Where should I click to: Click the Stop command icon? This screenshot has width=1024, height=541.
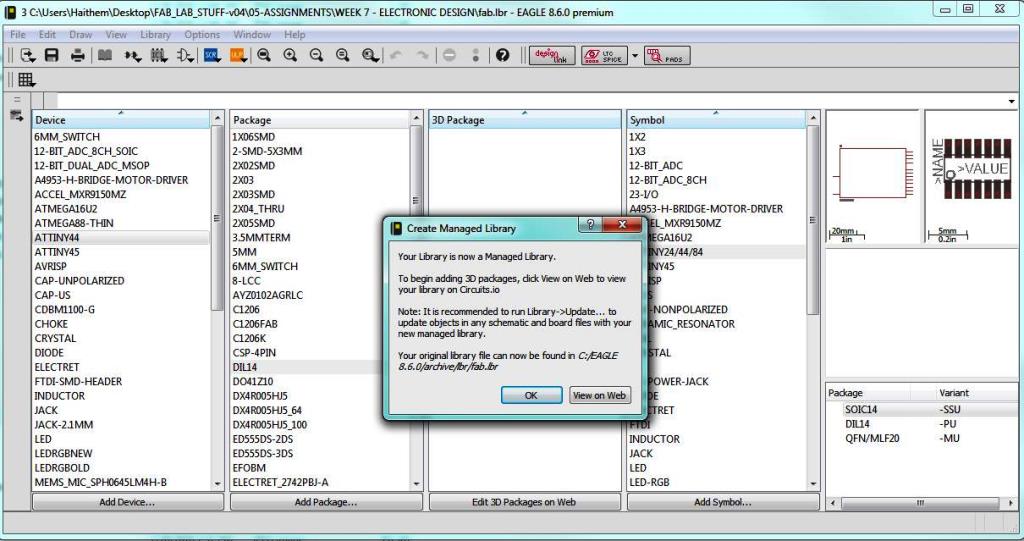coord(449,56)
